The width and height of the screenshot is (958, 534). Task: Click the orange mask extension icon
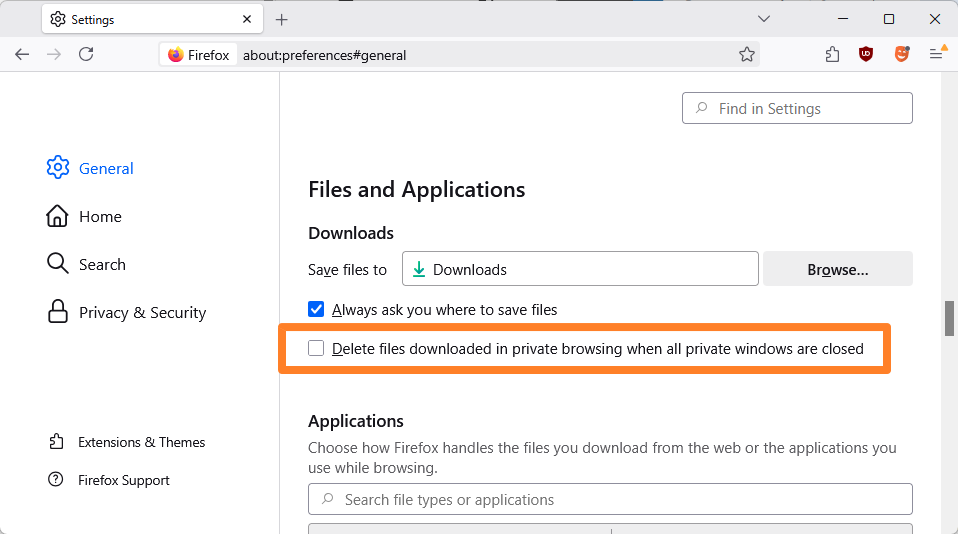(x=901, y=55)
